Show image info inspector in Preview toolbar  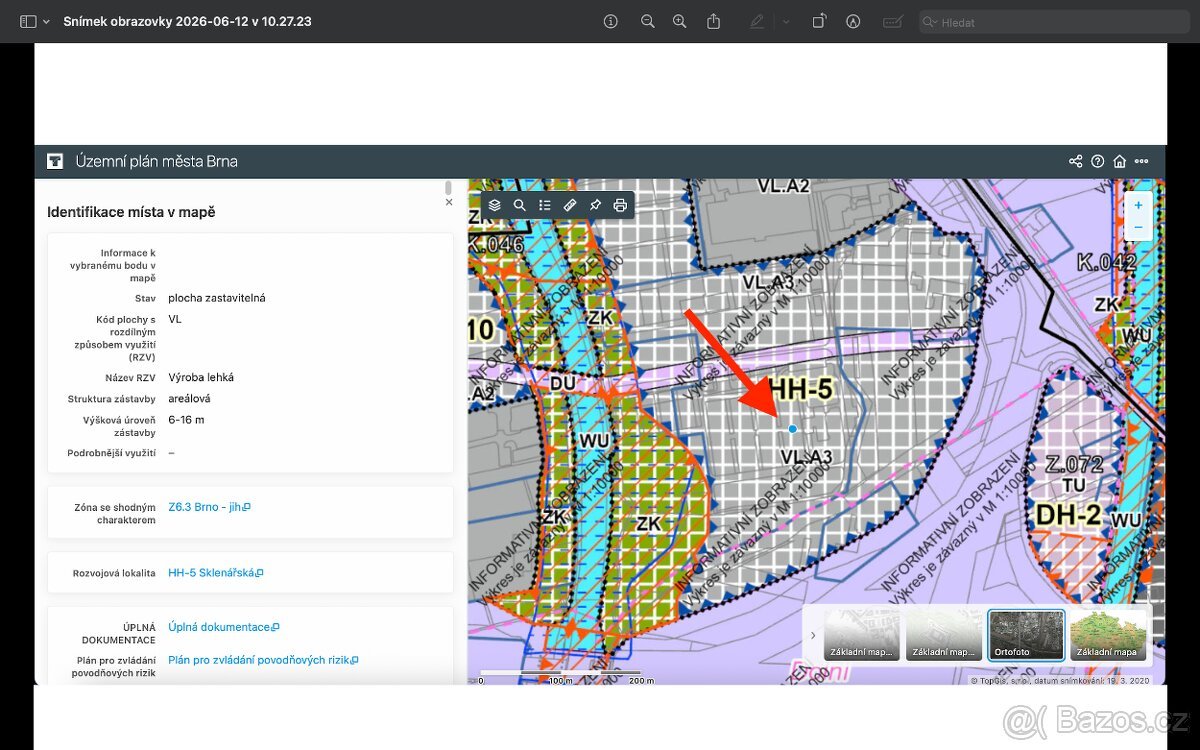tap(611, 21)
